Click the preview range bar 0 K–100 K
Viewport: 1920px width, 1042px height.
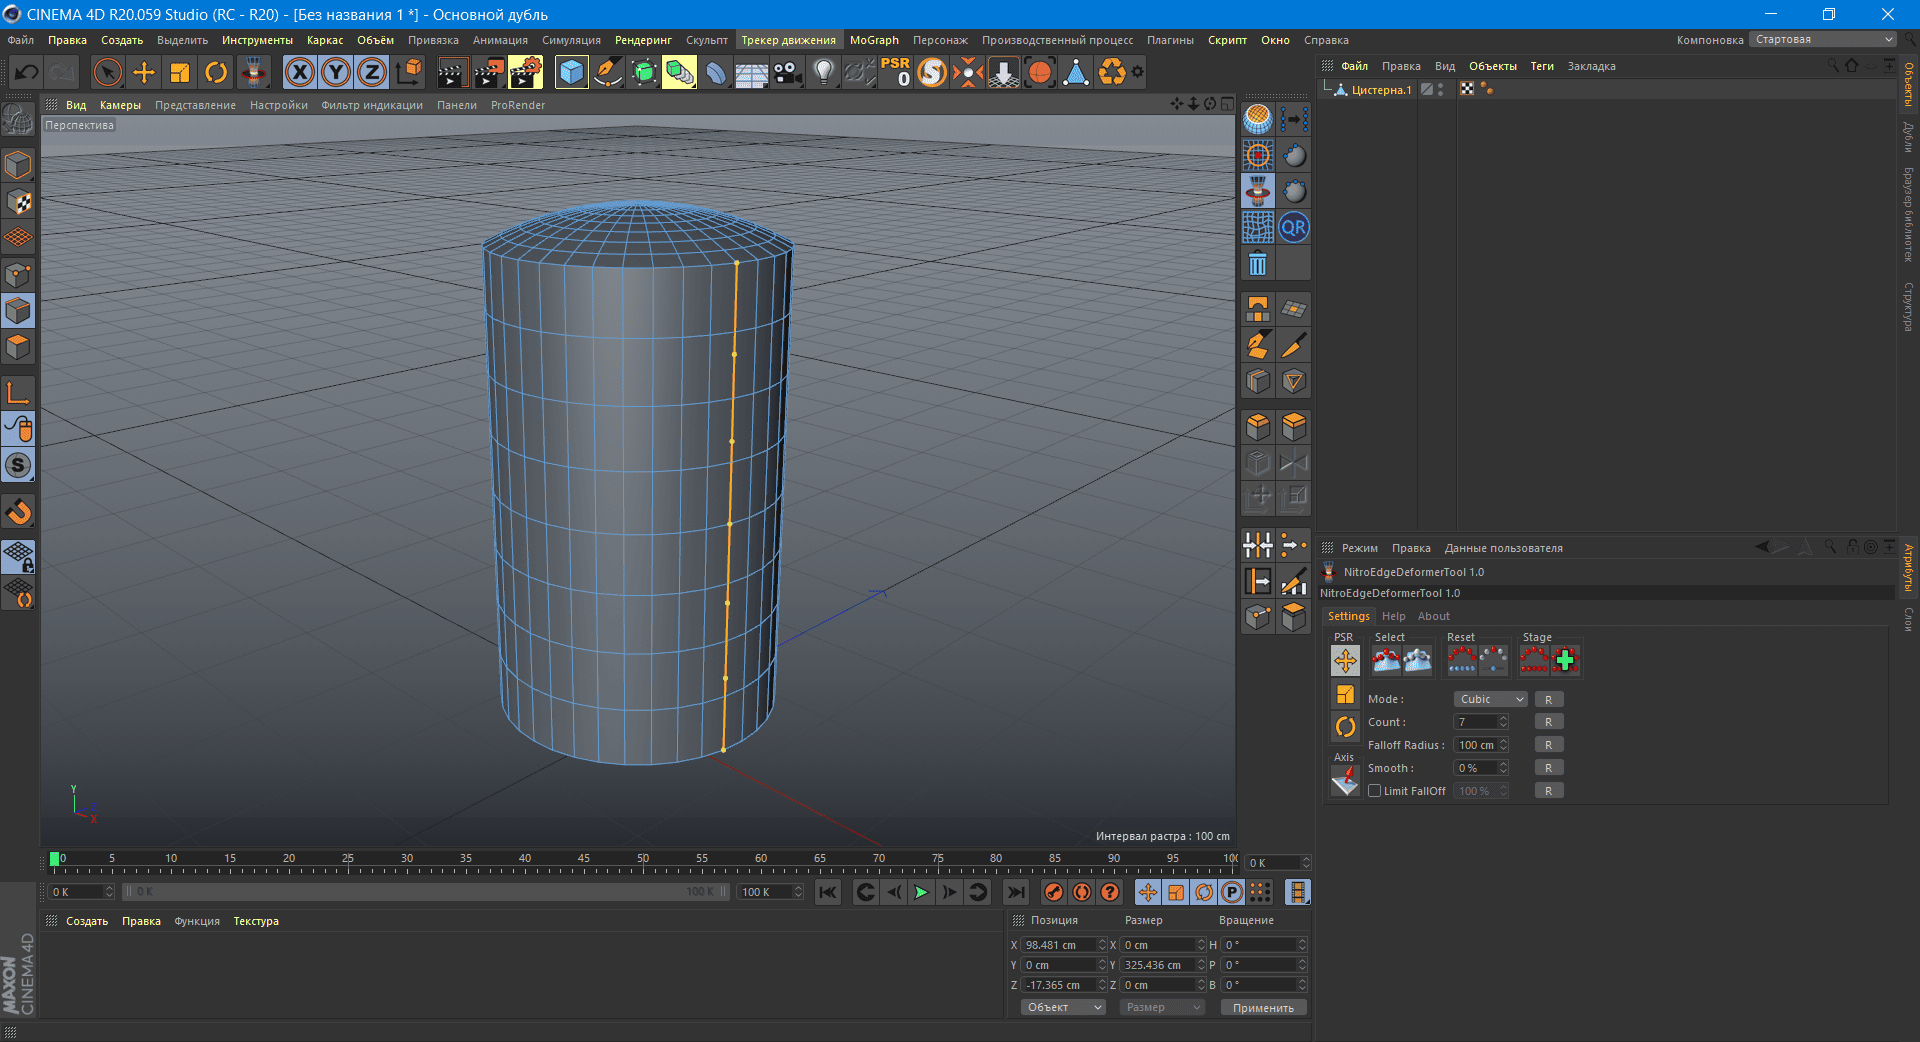[425, 892]
